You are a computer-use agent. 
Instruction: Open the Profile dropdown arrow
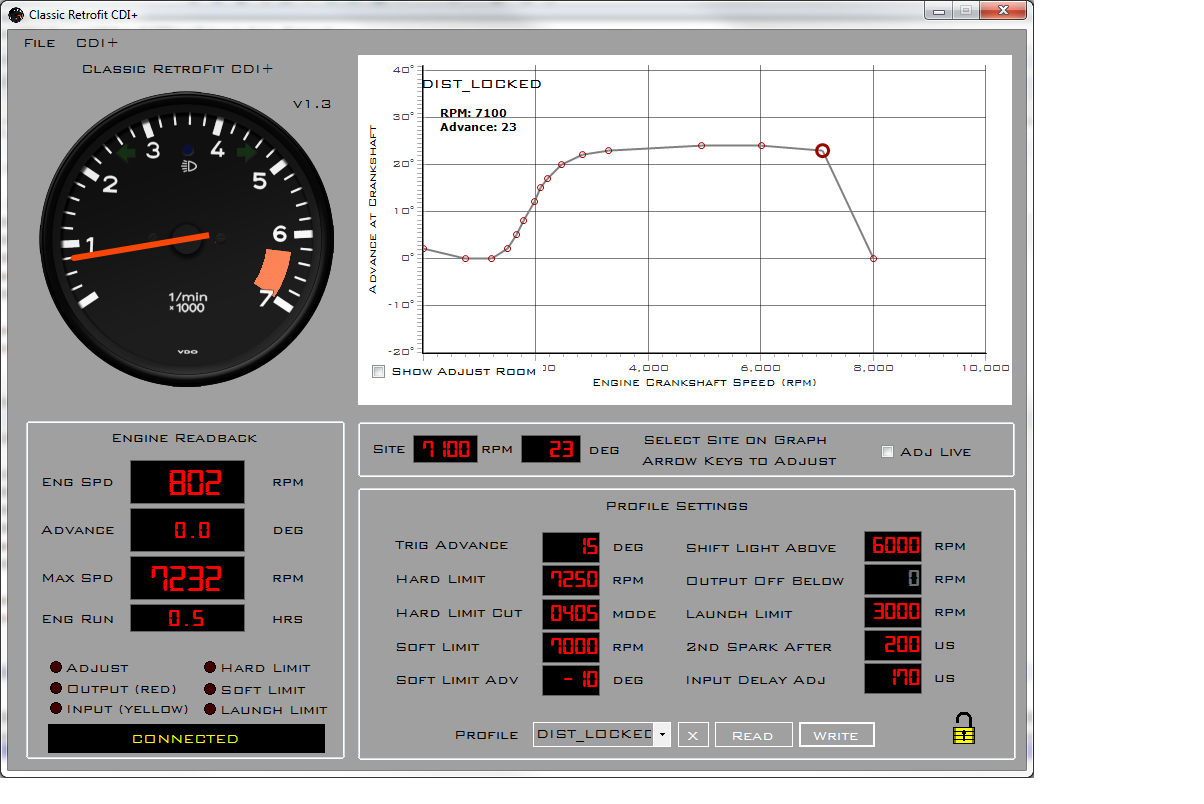[x=661, y=735]
